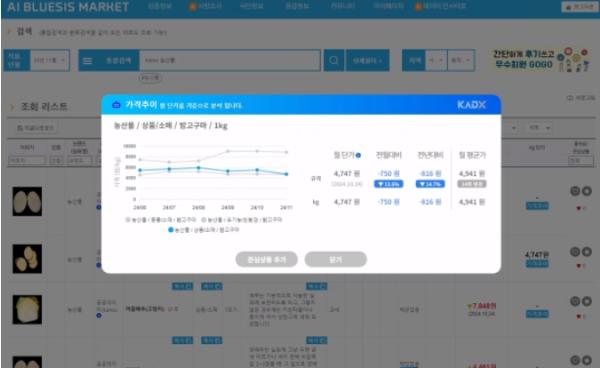This screenshot has width=600, height=368.
Task: Toggle the first gray chart legend series
Action: [161, 220]
